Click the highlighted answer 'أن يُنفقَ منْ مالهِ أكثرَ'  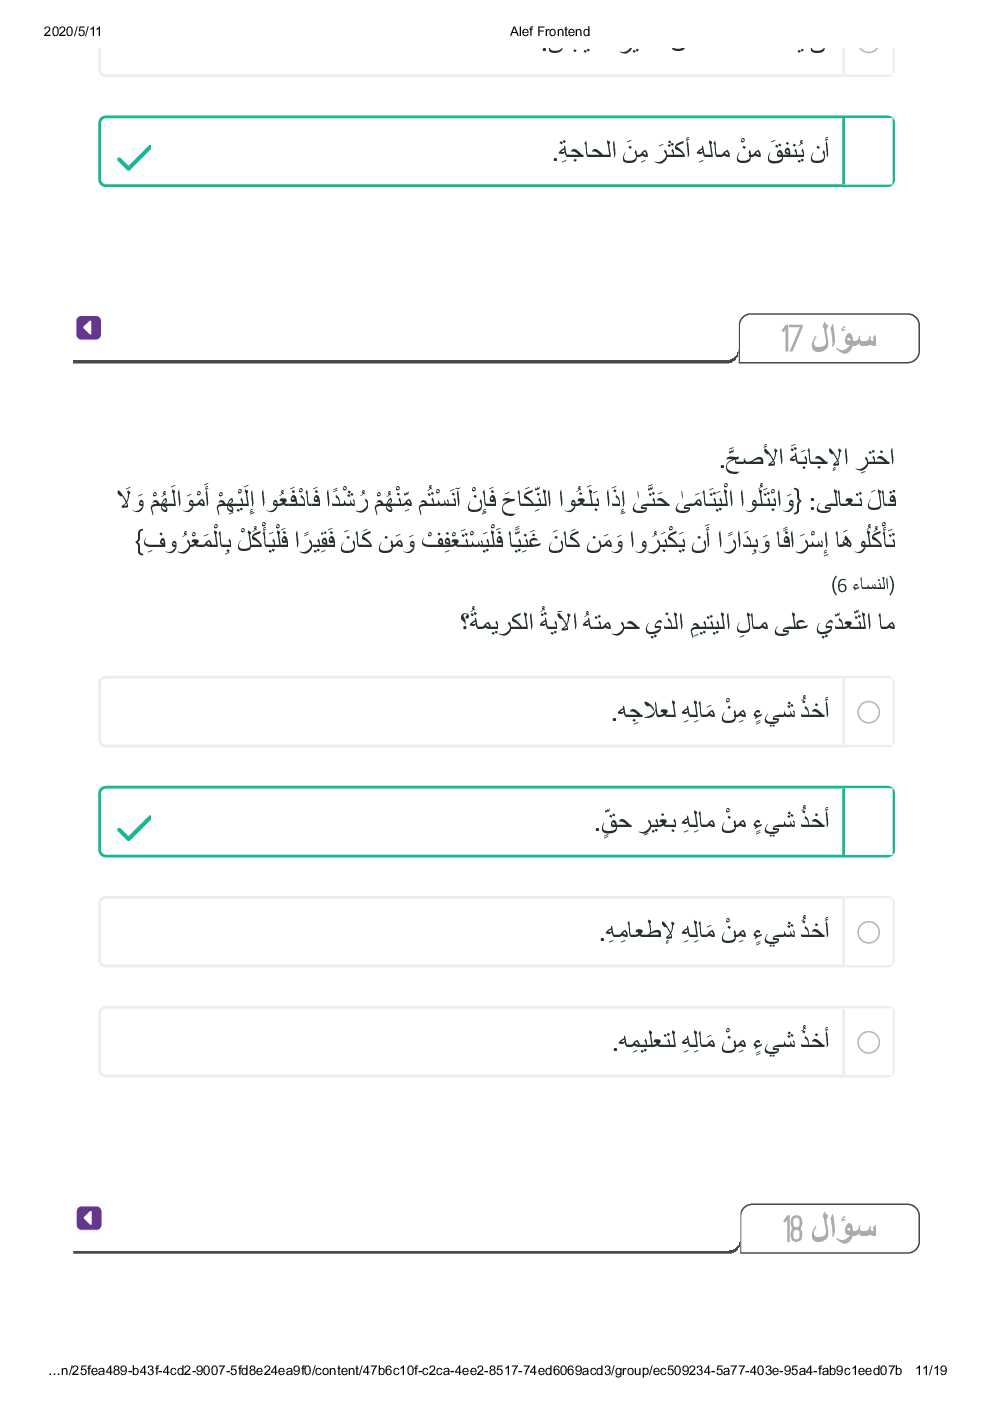point(691,151)
